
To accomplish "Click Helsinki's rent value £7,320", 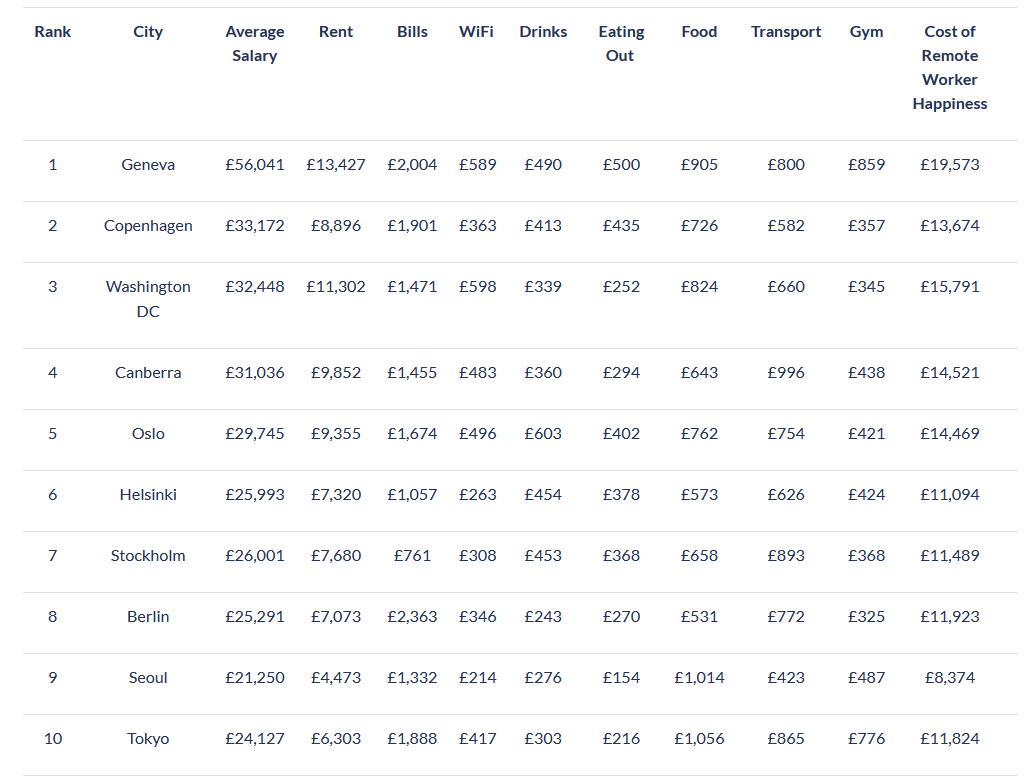I will [x=336, y=495].
